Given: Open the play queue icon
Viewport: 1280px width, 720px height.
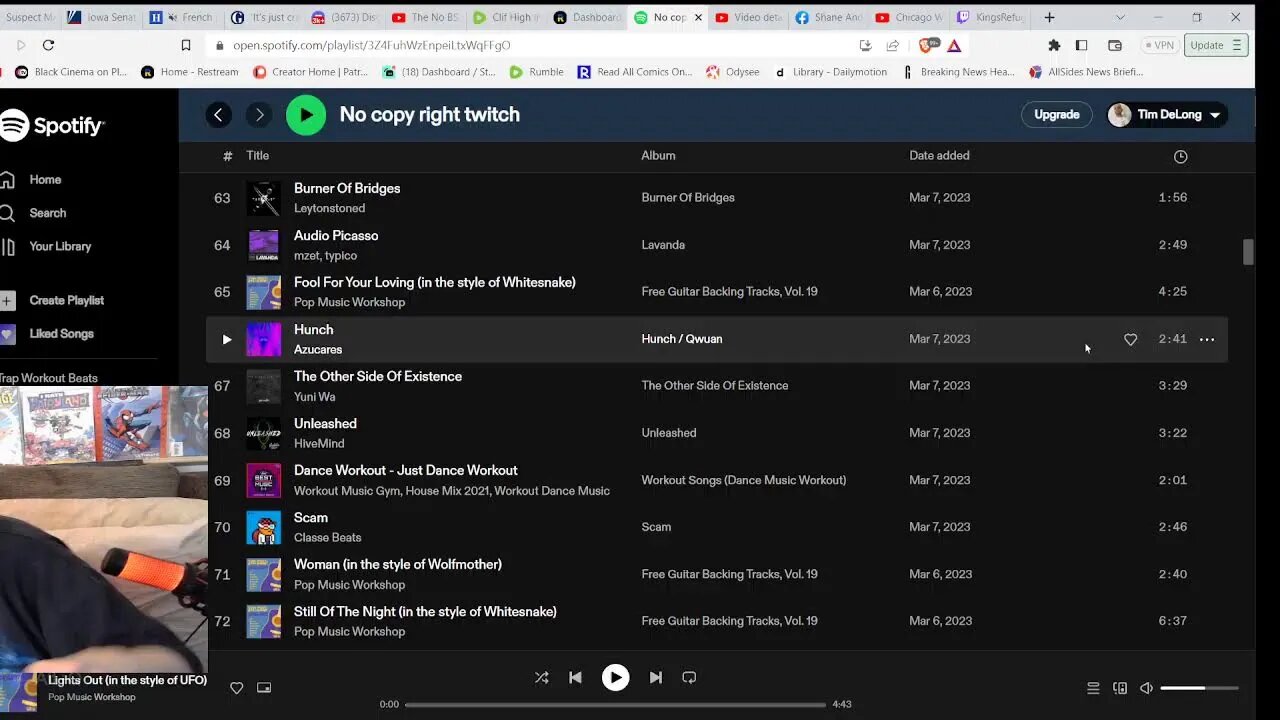Looking at the screenshot, I should pos(1093,688).
